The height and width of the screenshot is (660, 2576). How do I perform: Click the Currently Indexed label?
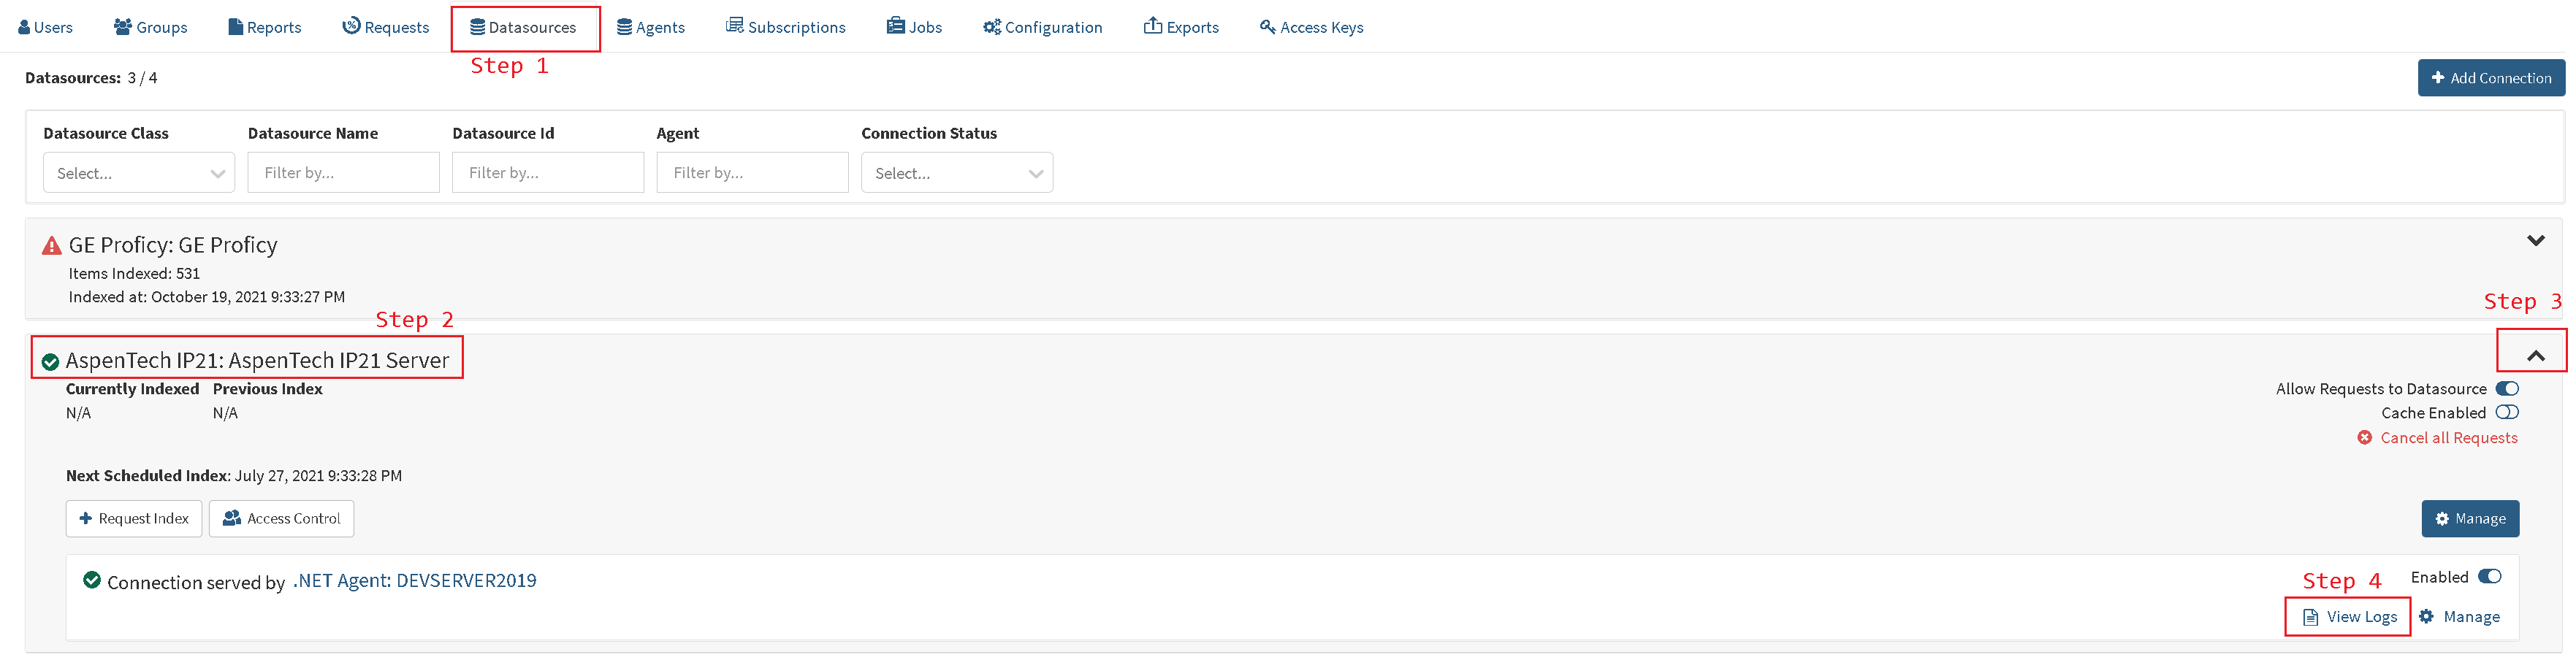tap(132, 389)
